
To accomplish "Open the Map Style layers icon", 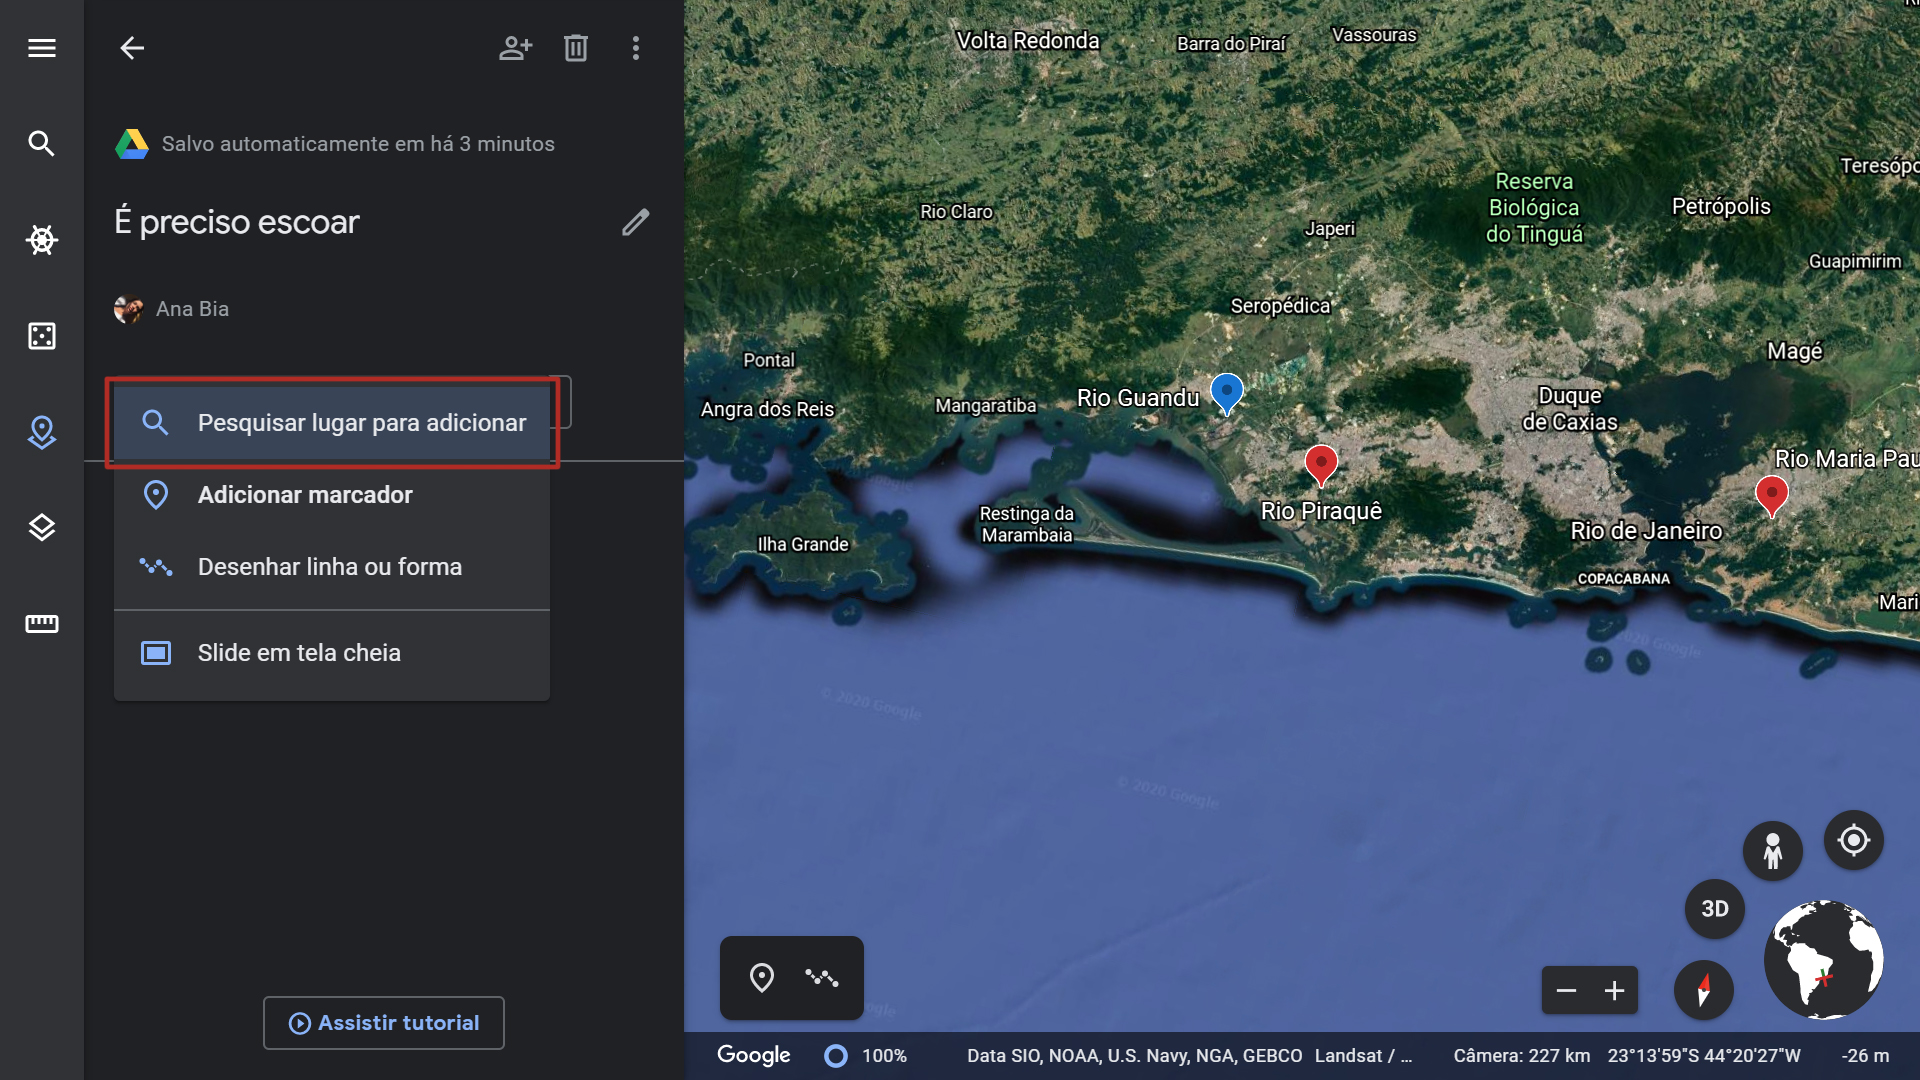I will click(x=41, y=528).
